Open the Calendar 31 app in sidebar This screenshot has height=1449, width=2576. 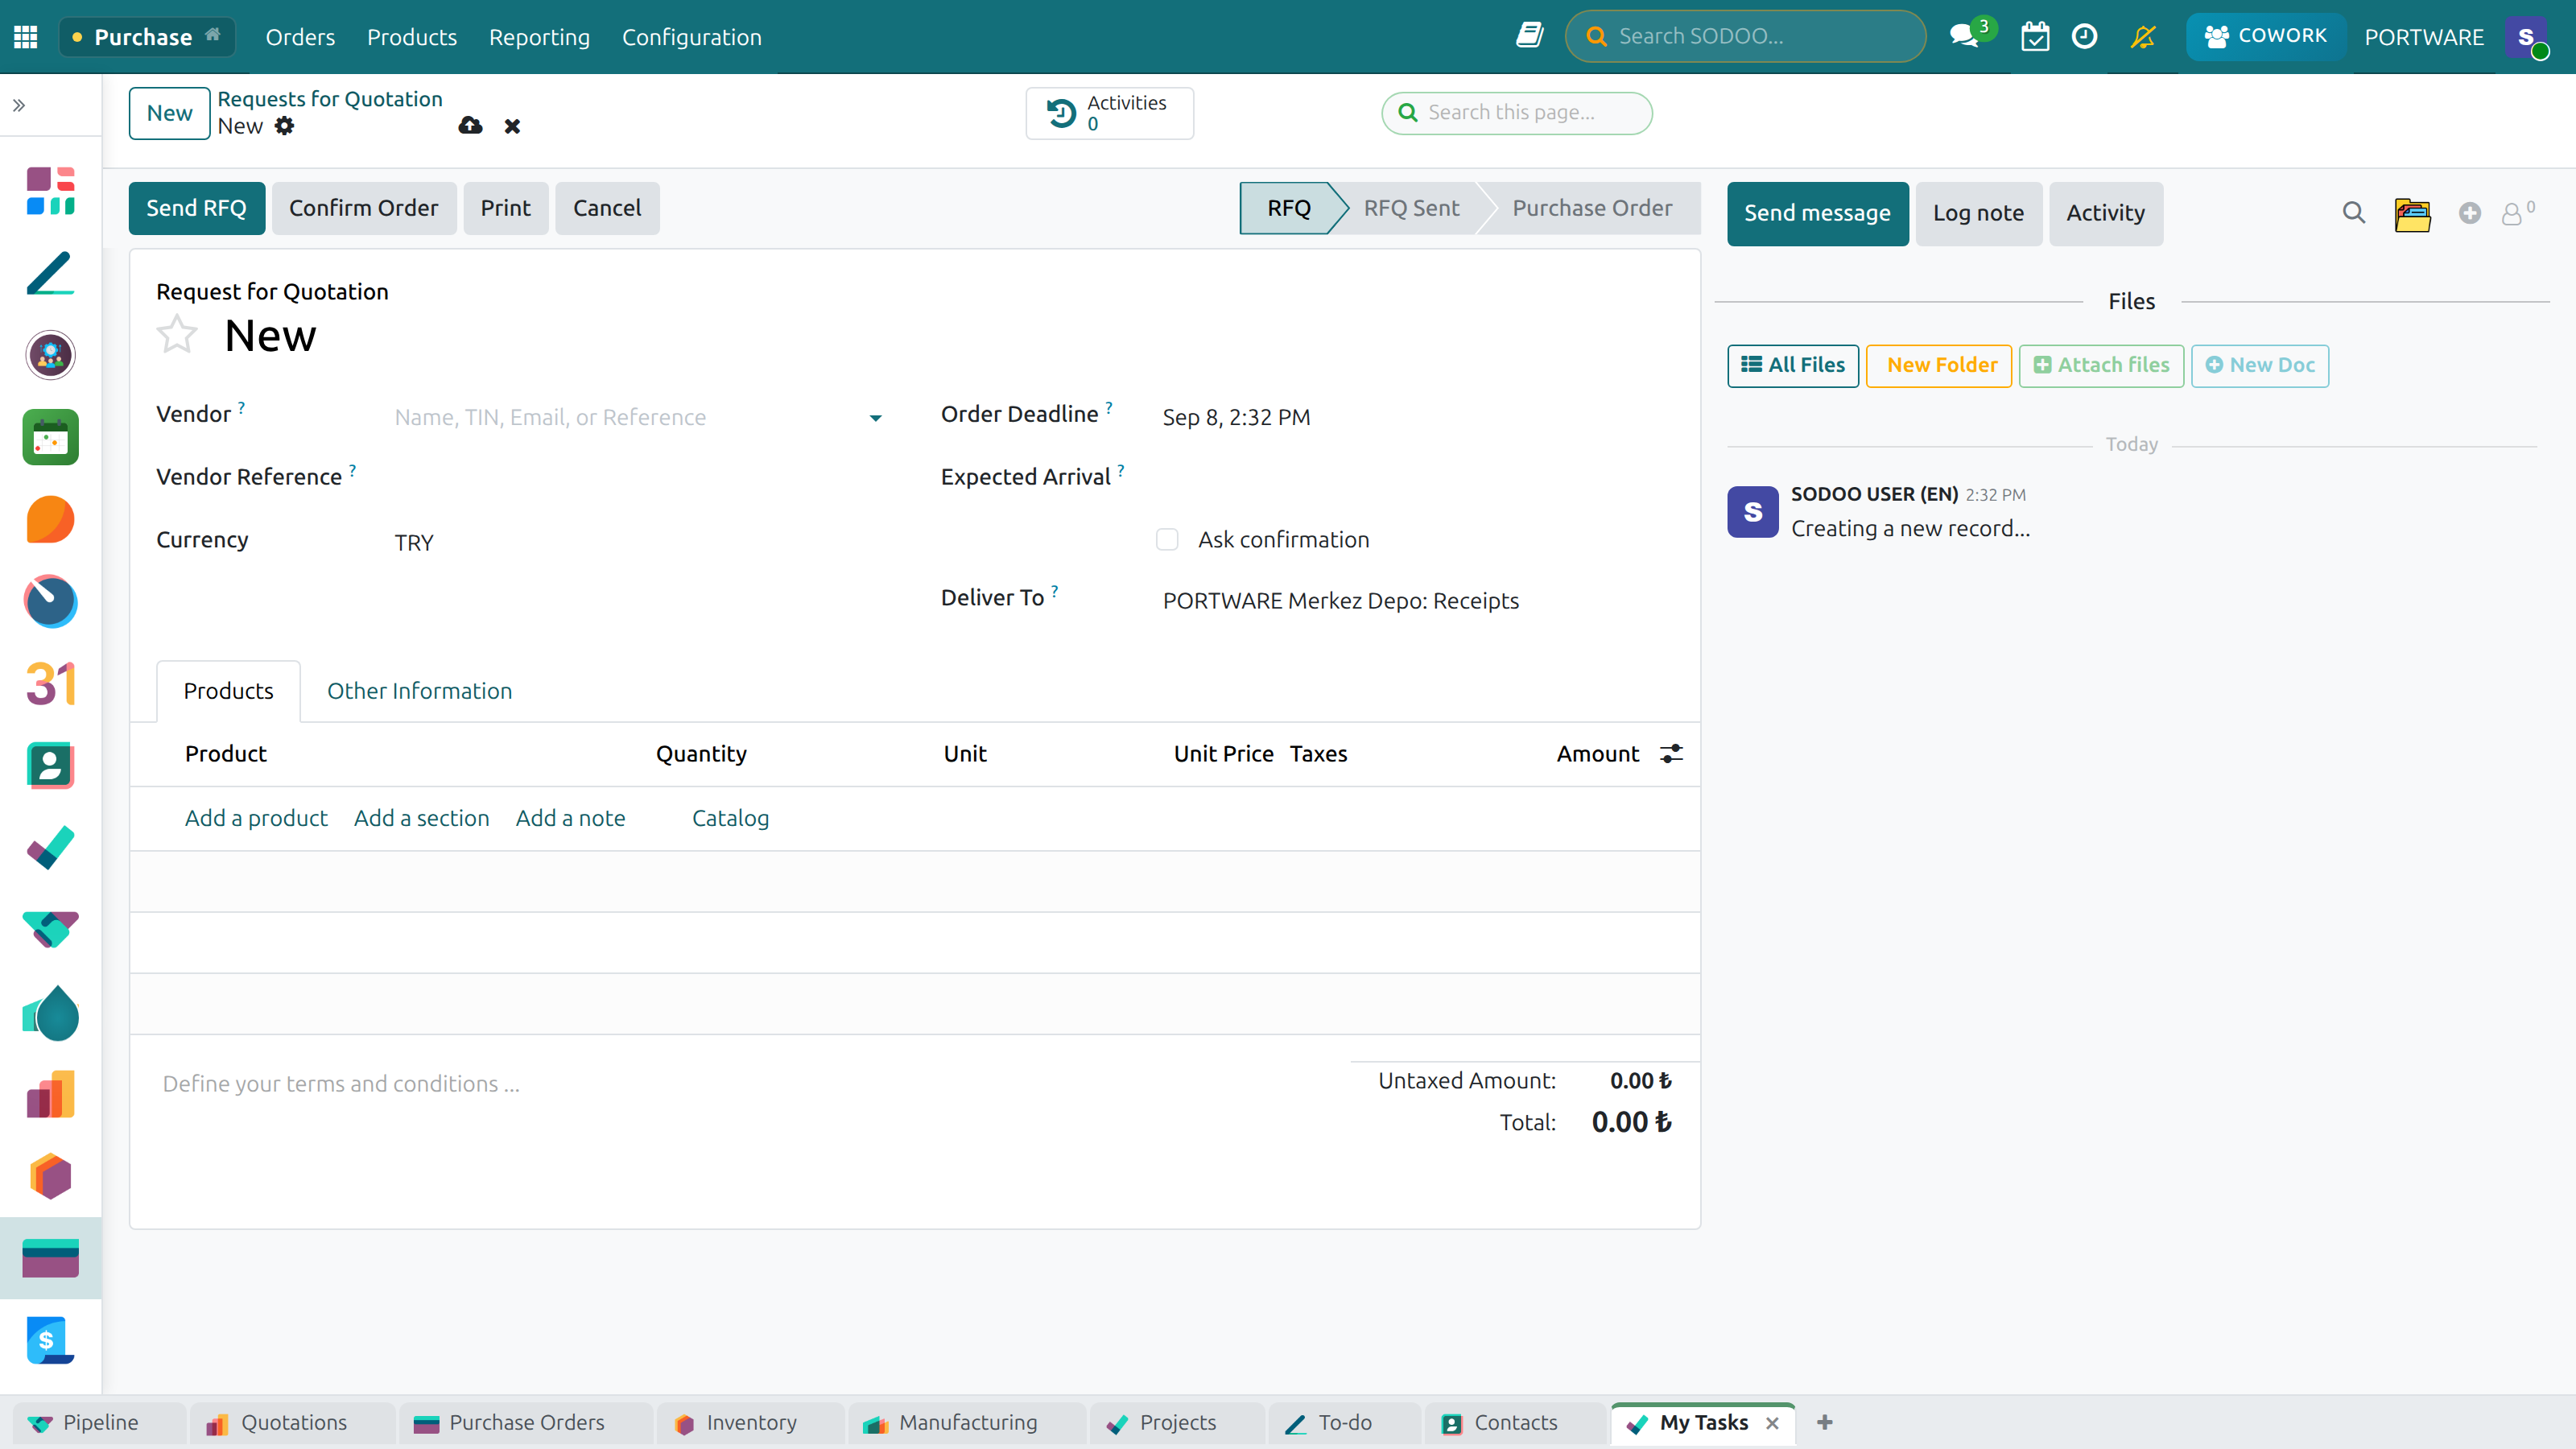point(50,684)
